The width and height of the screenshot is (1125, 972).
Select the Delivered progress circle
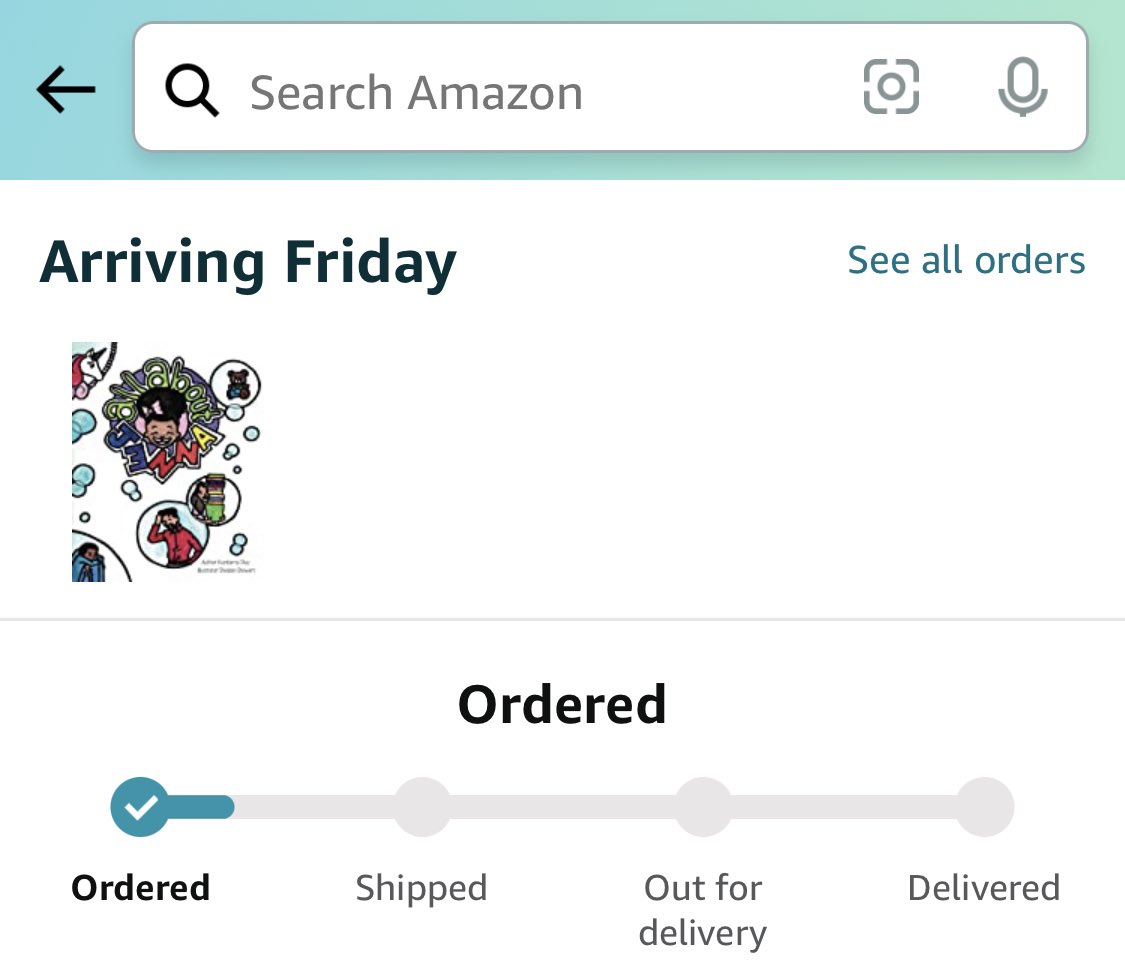point(984,807)
